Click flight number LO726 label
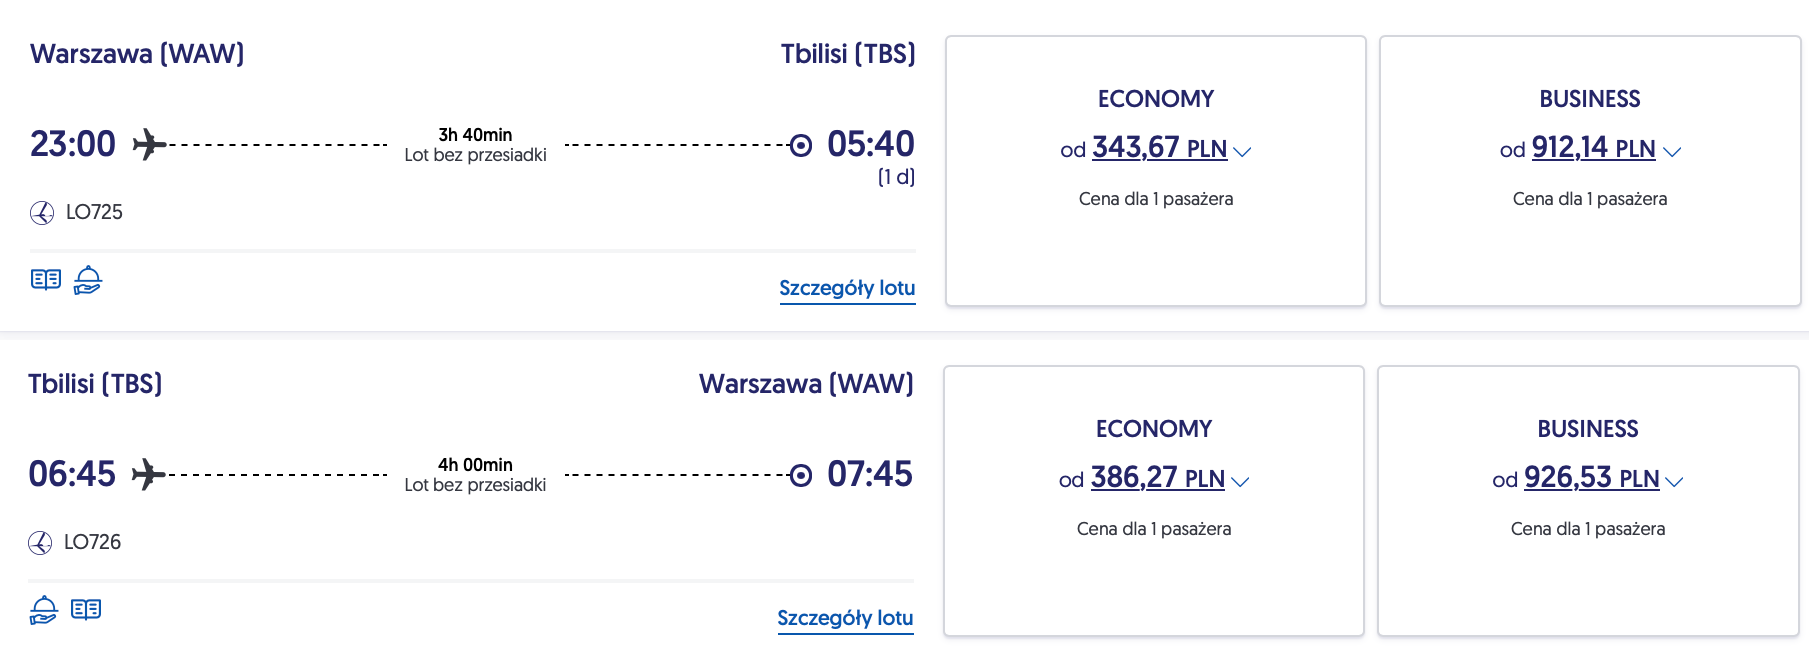 point(92,542)
